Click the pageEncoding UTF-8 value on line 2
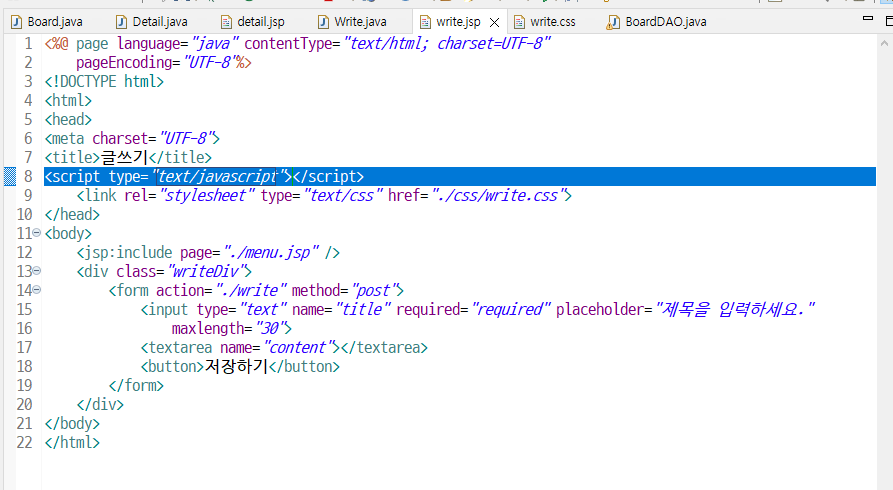 210,62
